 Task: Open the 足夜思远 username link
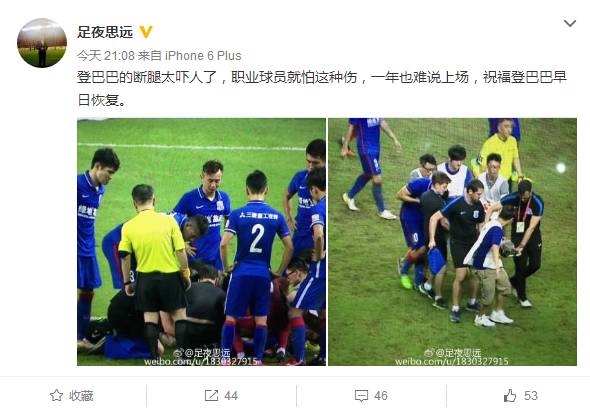pyautogui.click(x=105, y=32)
